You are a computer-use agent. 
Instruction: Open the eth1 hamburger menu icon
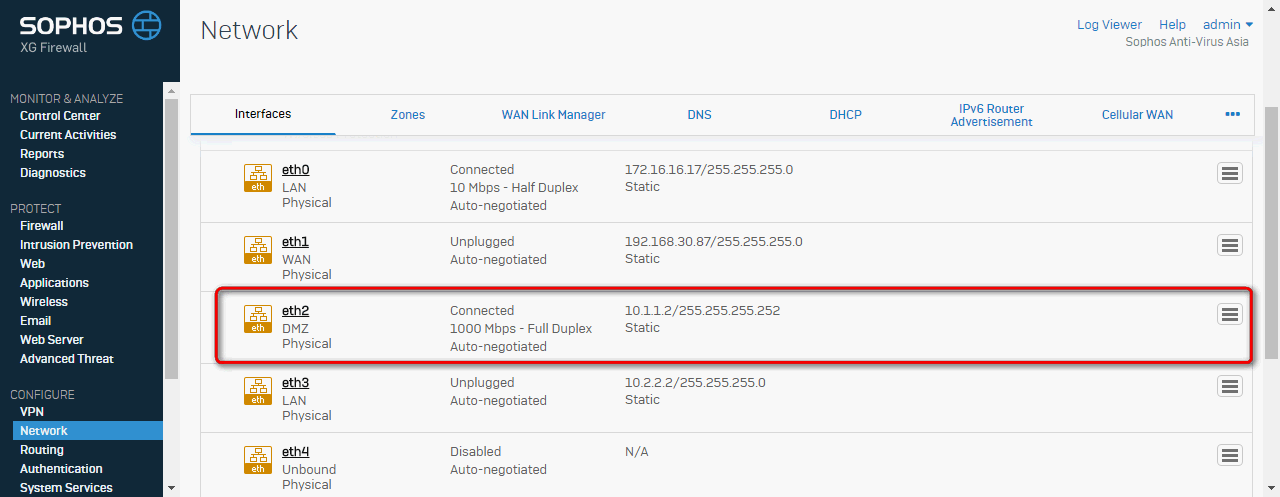click(1230, 245)
